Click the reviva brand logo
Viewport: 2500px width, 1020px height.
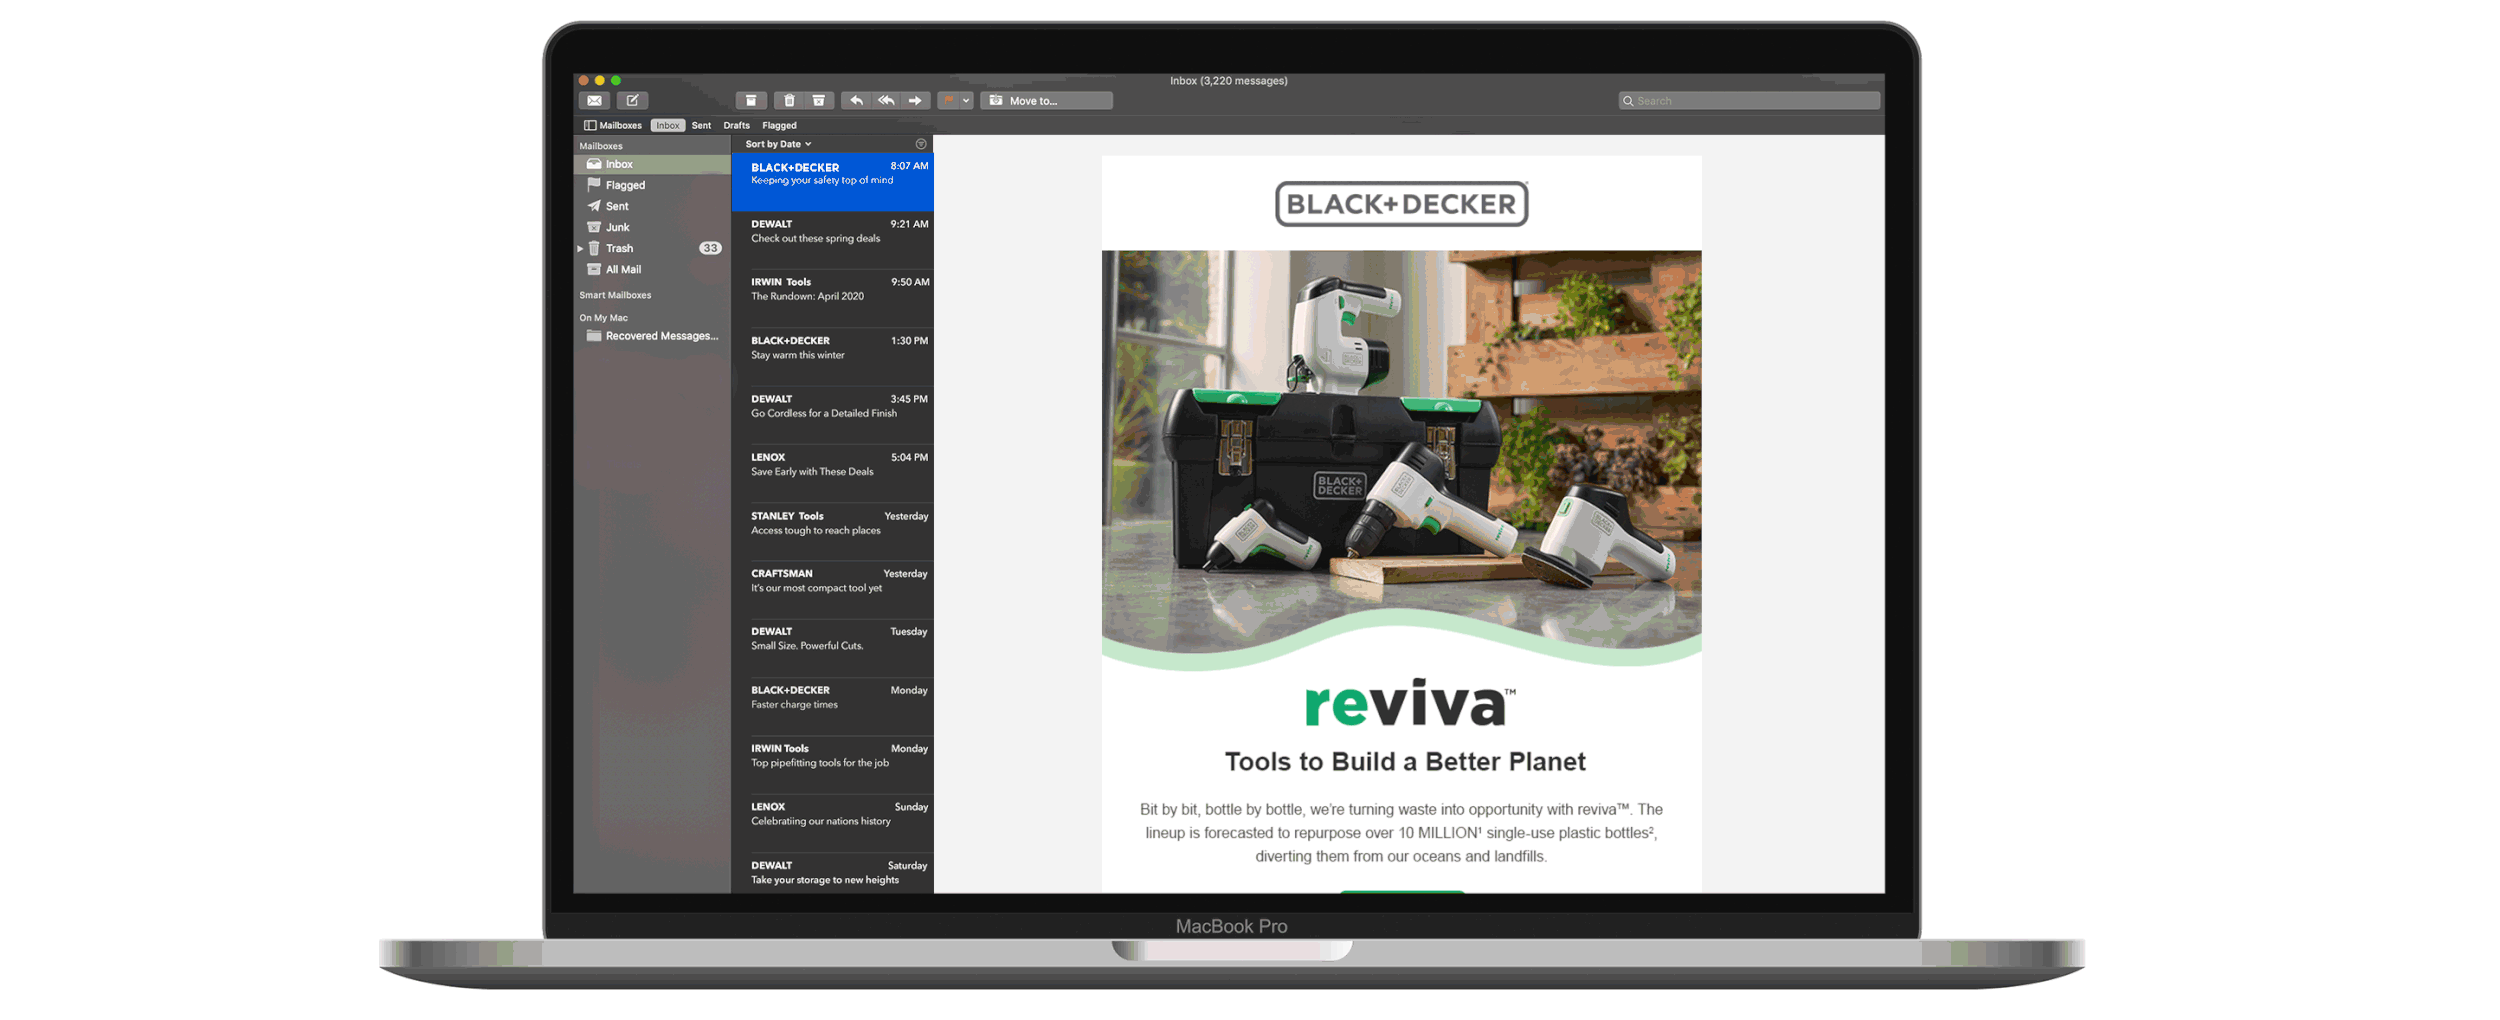1409,704
